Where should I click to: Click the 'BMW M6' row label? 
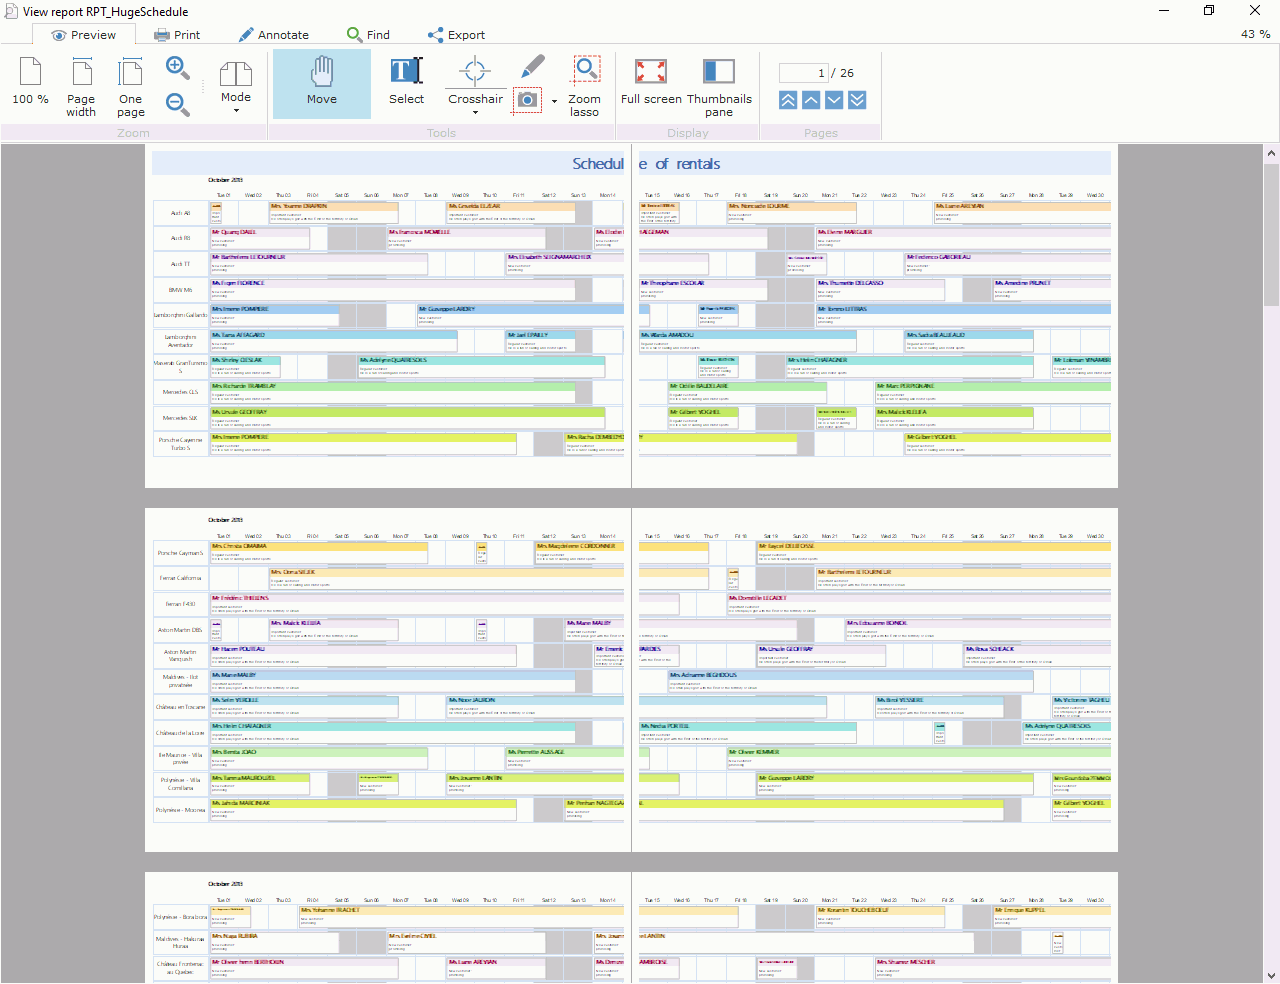181,290
